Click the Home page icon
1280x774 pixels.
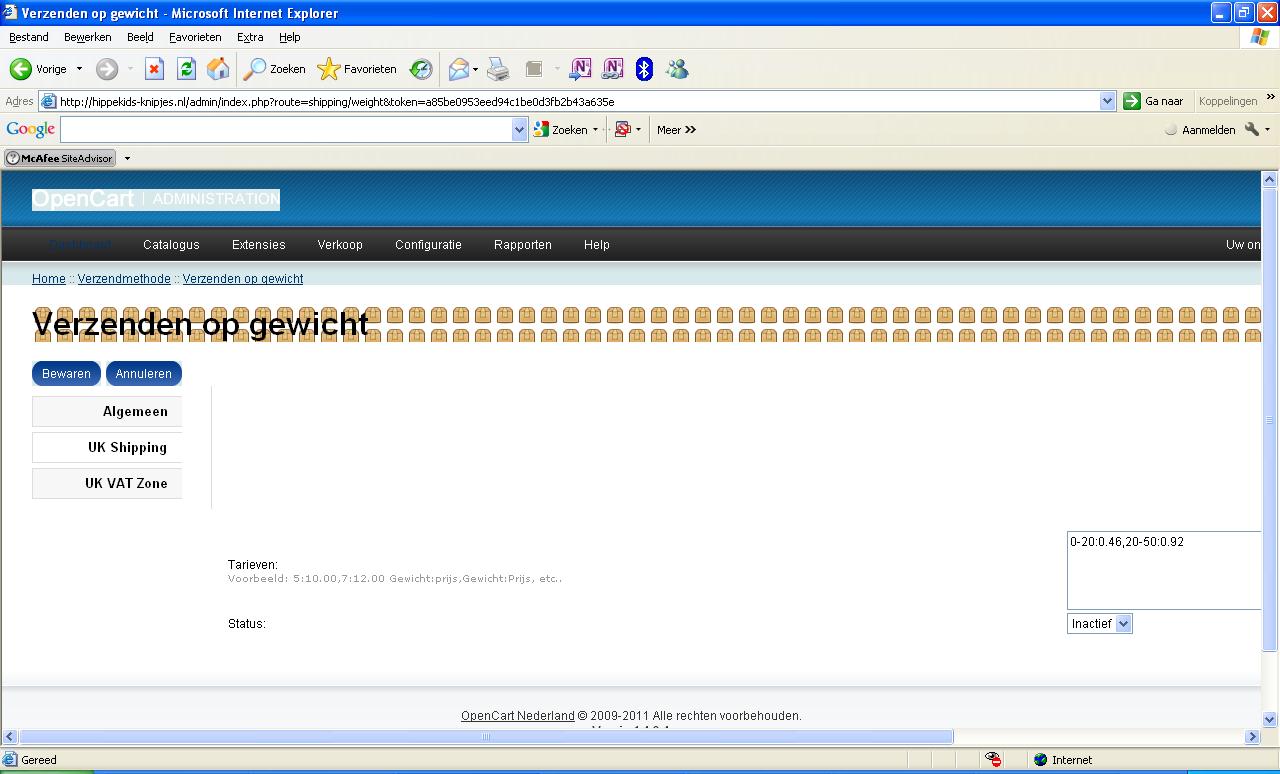tap(218, 69)
